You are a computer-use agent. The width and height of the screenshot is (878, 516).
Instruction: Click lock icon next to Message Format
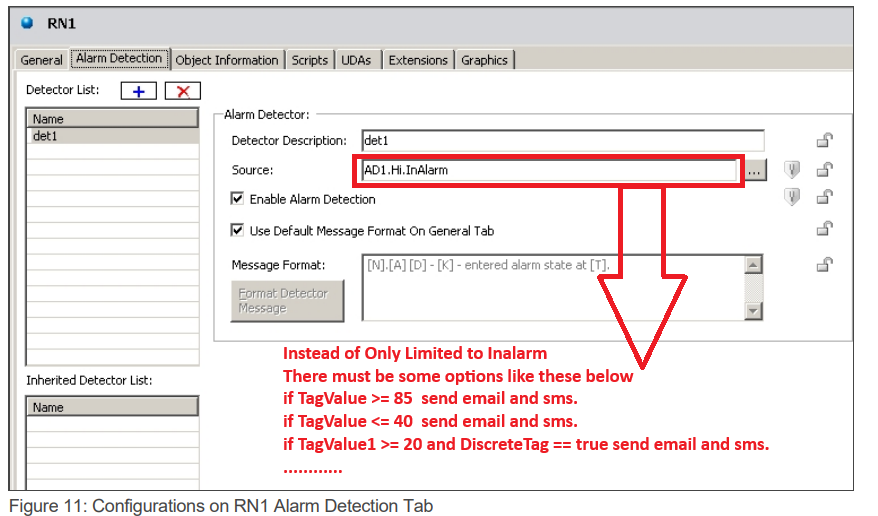pyautogui.click(x=825, y=265)
